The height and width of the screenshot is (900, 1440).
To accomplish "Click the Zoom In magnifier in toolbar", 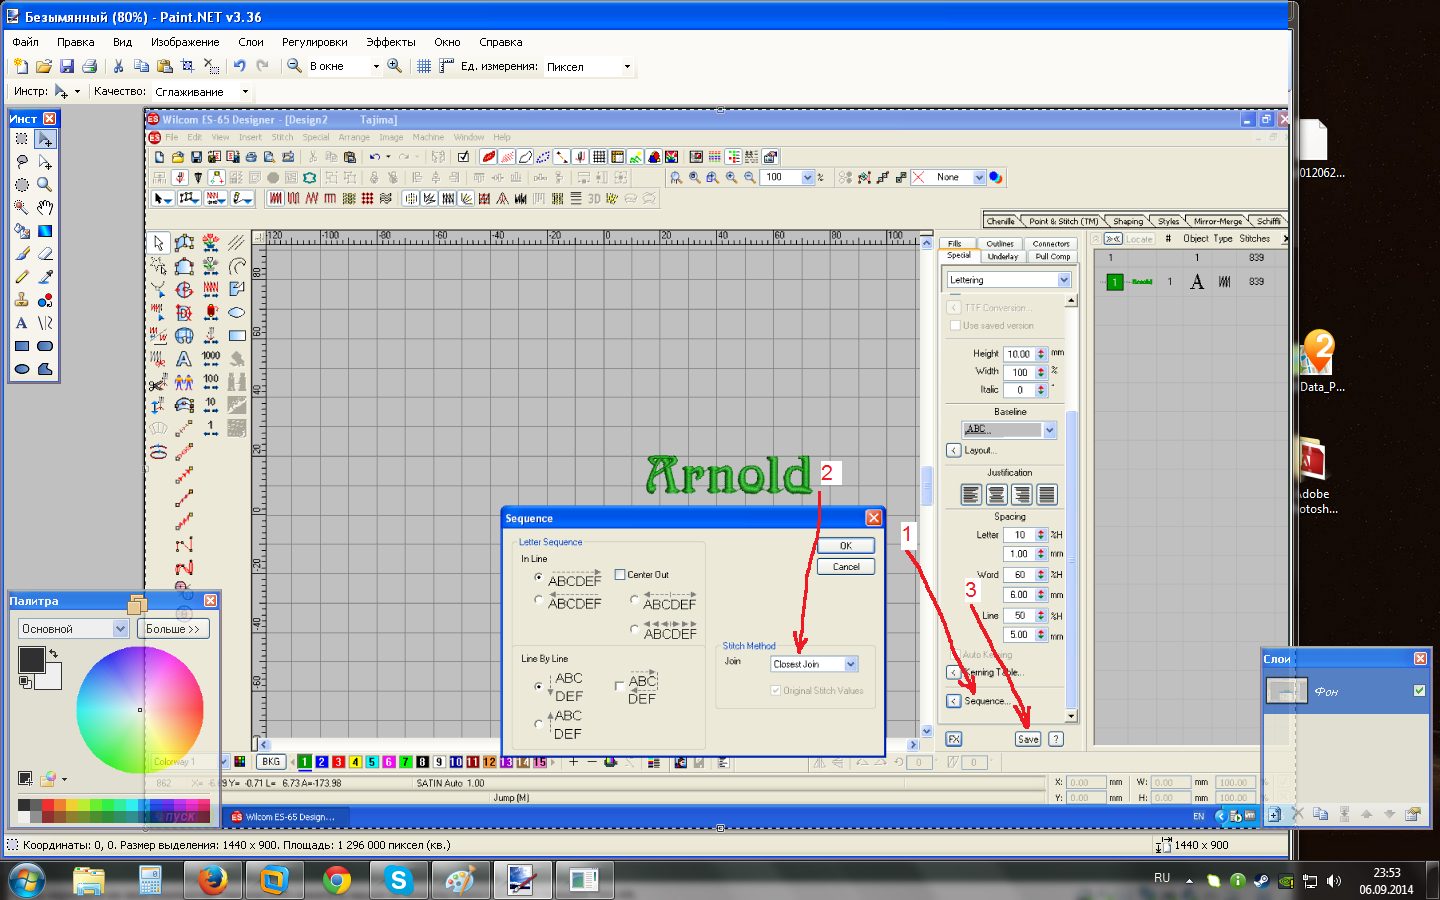I will coord(395,66).
